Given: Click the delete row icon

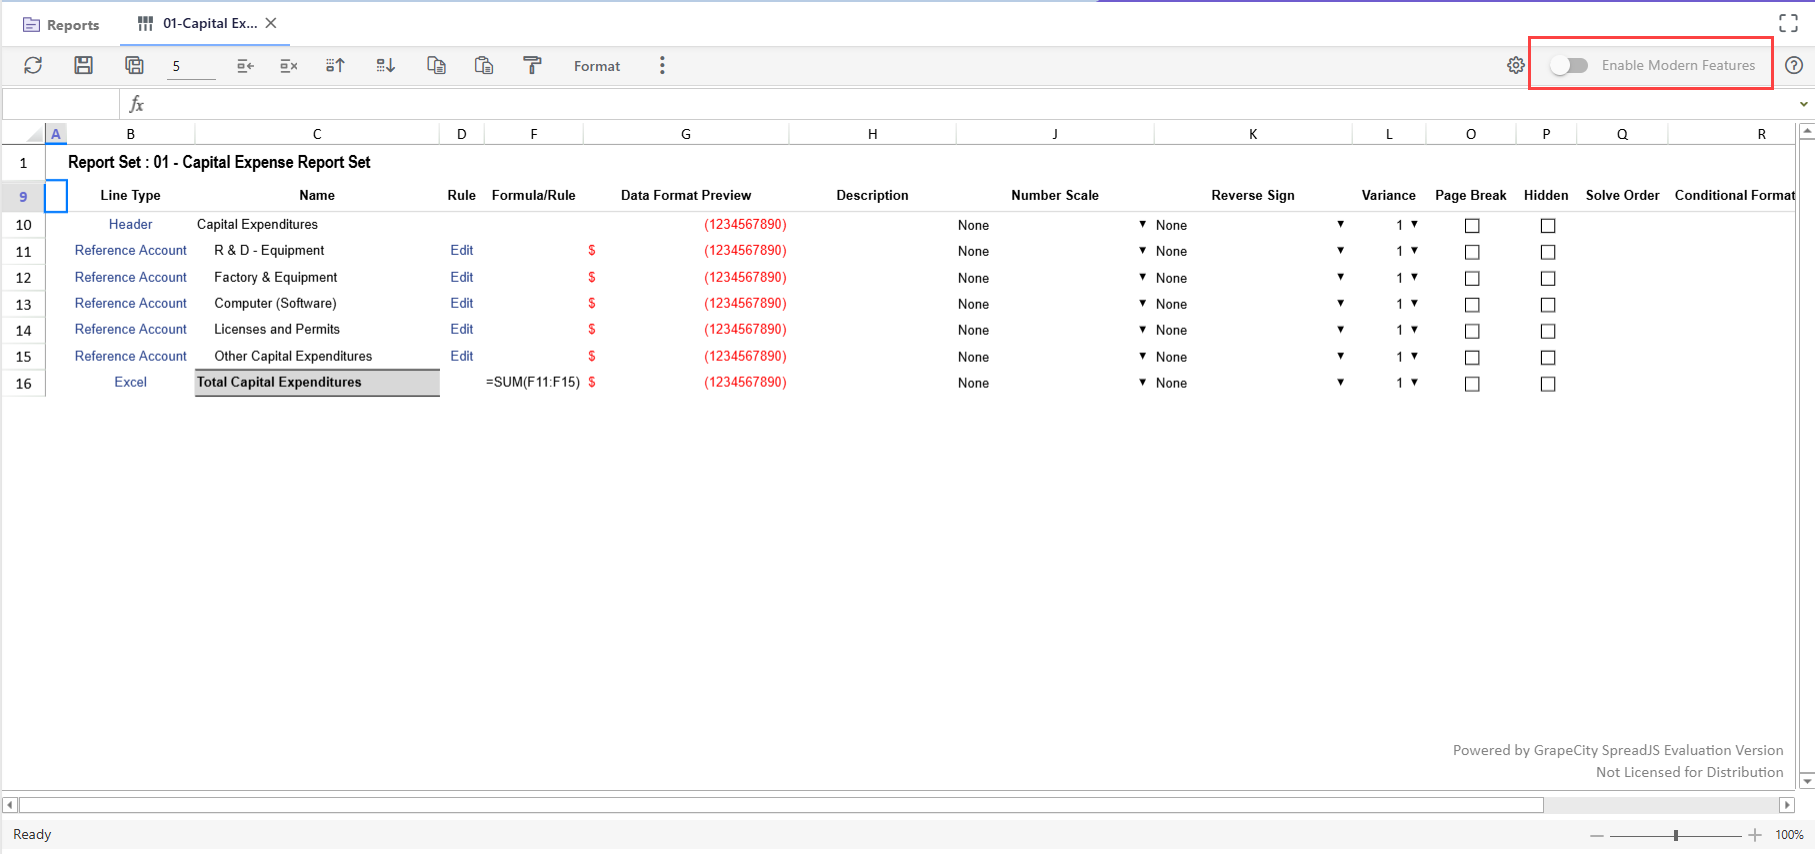Looking at the screenshot, I should click(x=289, y=66).
